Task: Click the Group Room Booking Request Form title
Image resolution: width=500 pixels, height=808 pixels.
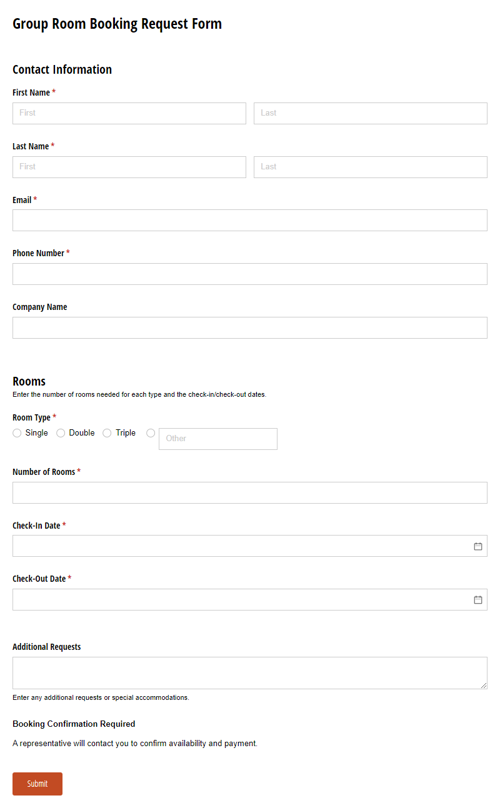Action: coord(117,24)
